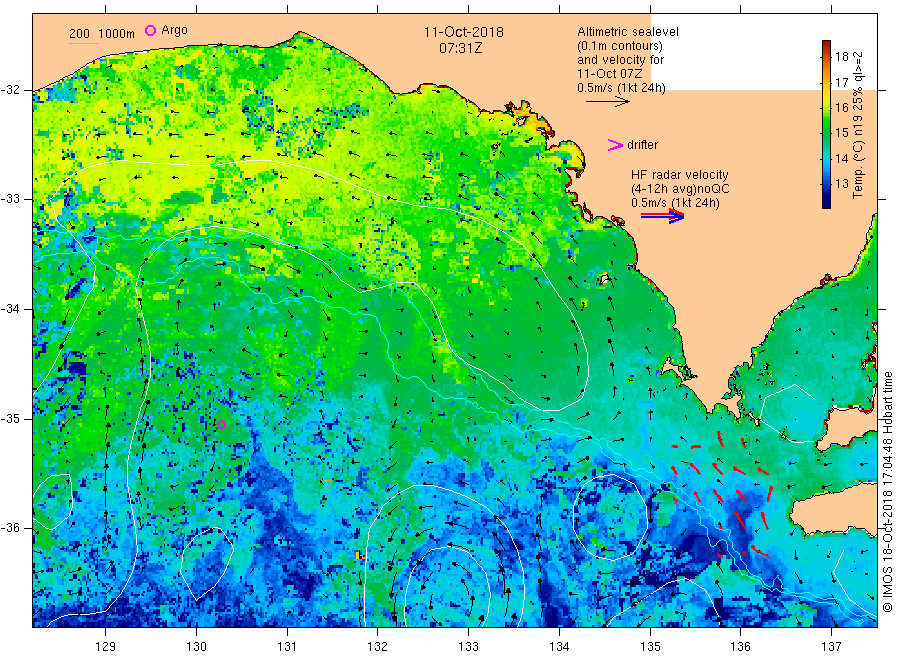900x660 pixels.
Task: Click the 'HF radar velocity' label
Action: [x=680, y=174]
